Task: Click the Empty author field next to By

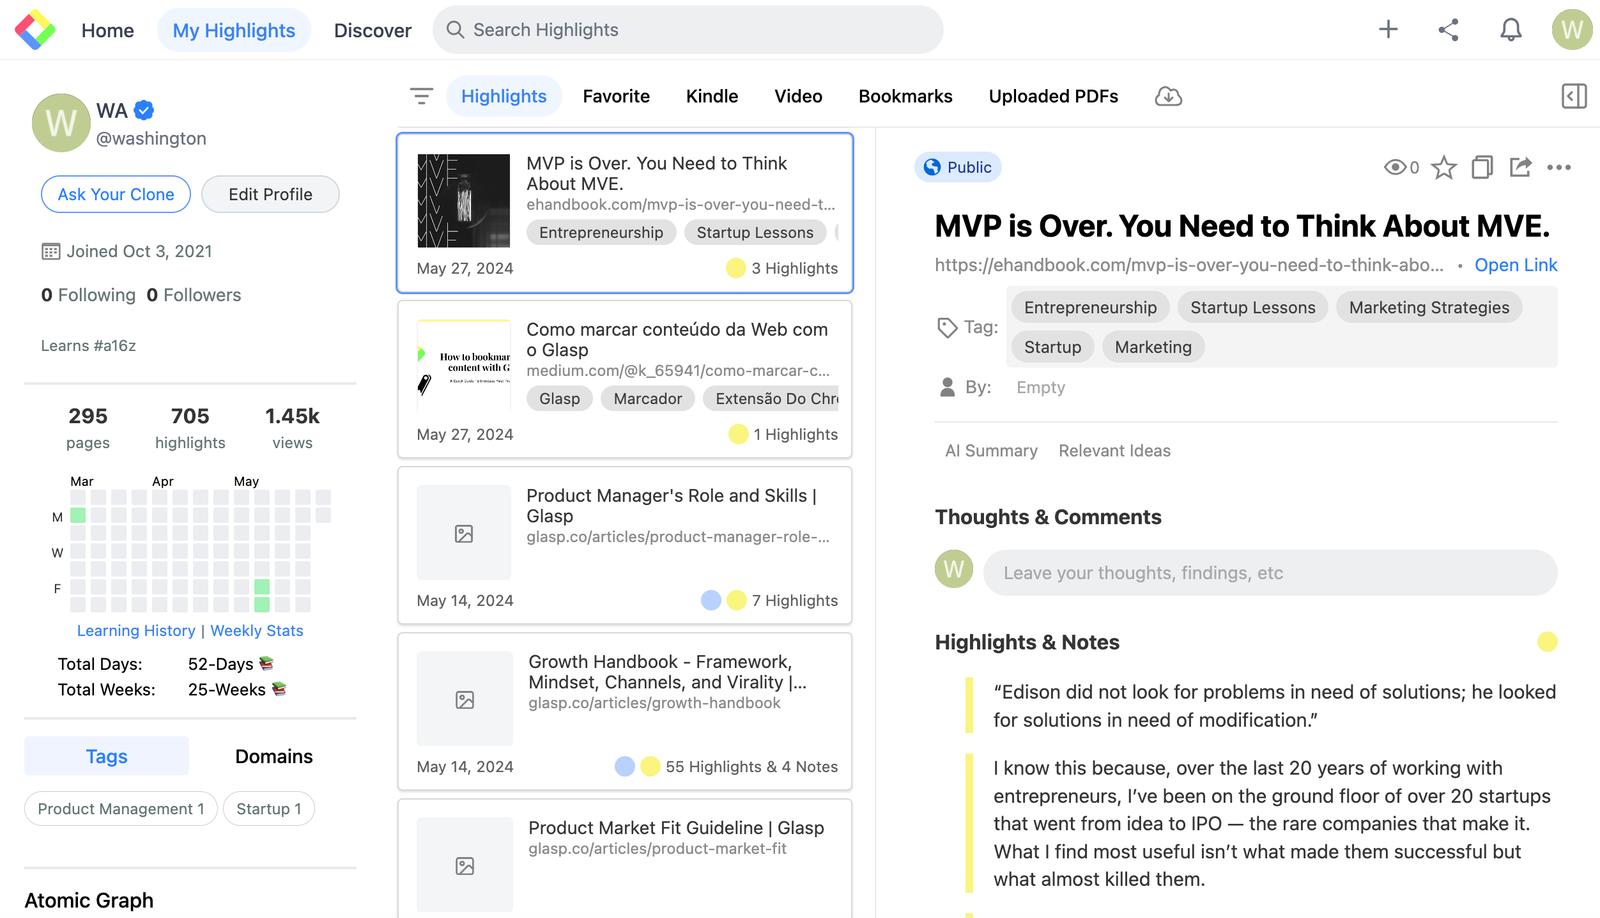Action: [x=1041, y=387]
